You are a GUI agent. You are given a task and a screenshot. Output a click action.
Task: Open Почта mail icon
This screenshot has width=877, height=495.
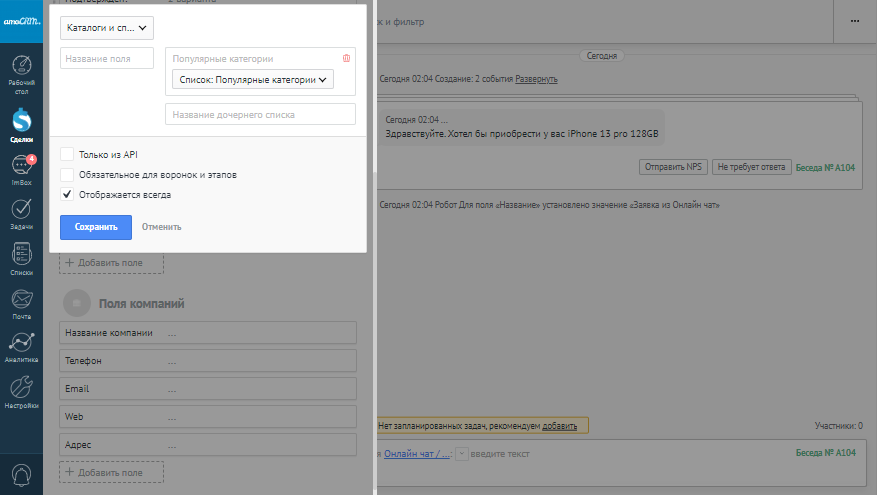point(21,303)
